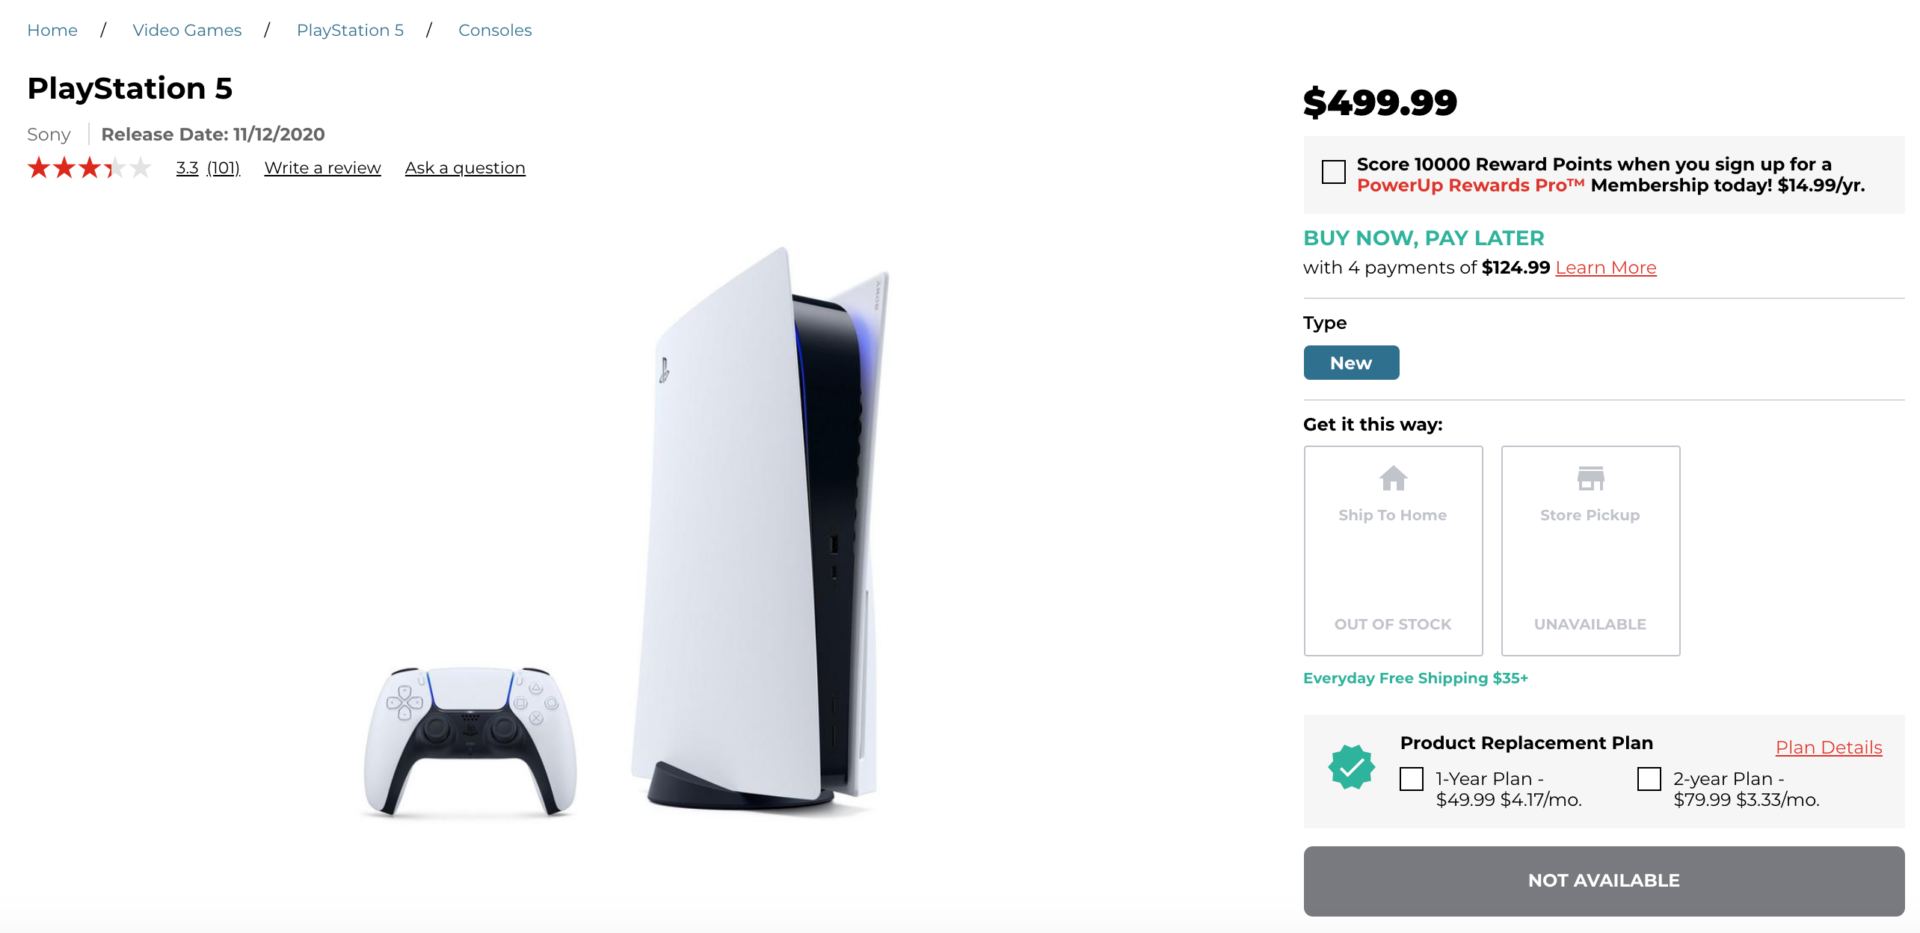1920x933 pixels.
Task: Click the DualSense controller image
Action: click(x=470, y=741)
